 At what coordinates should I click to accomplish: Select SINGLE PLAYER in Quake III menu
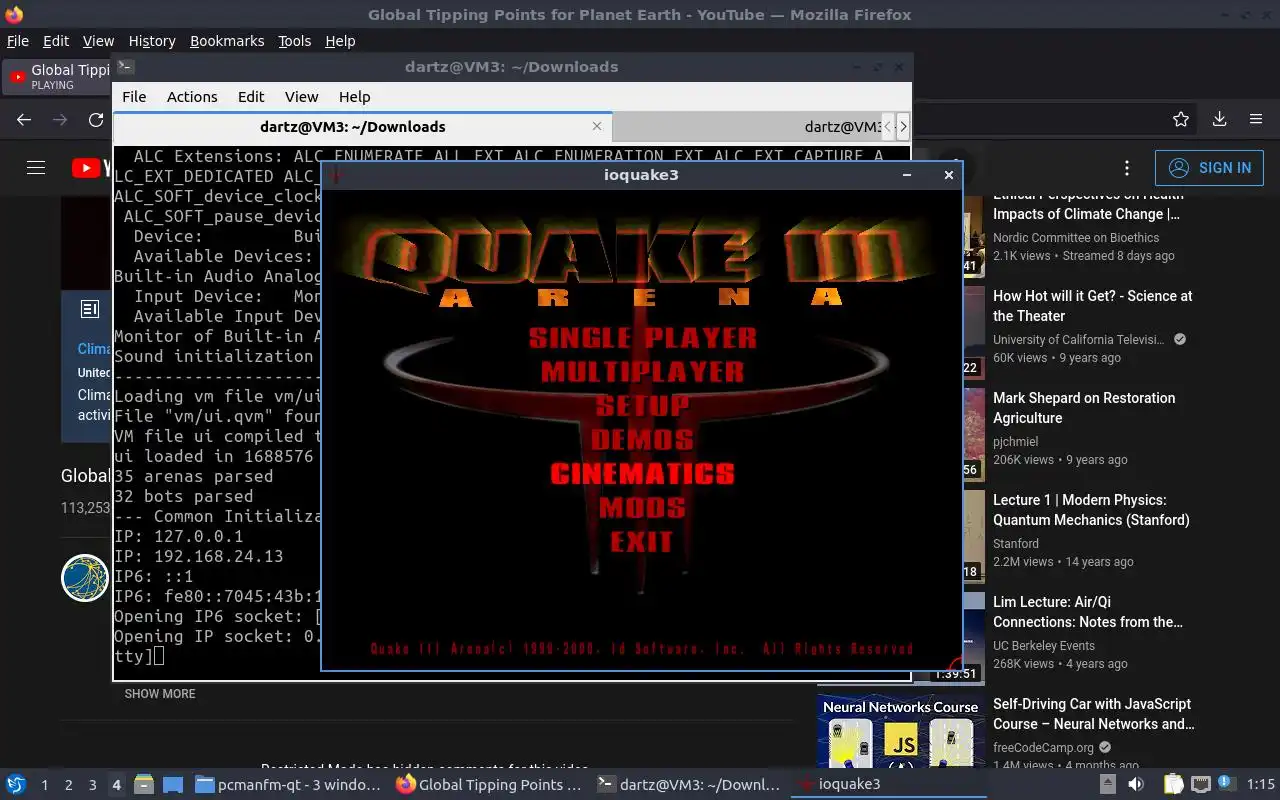pyautogui.click(x=642, y=337)
